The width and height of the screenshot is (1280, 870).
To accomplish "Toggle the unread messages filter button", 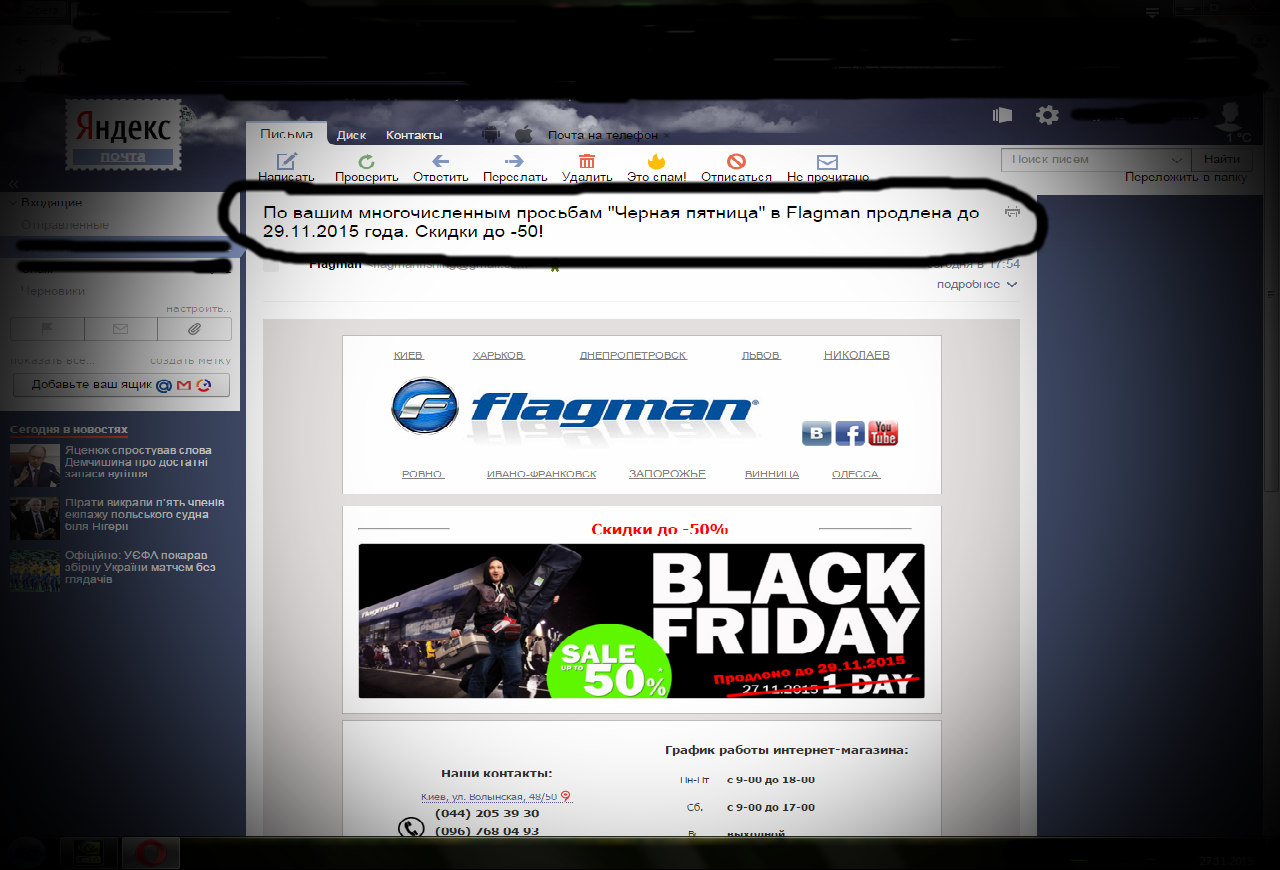I will [x=121, y=329].
